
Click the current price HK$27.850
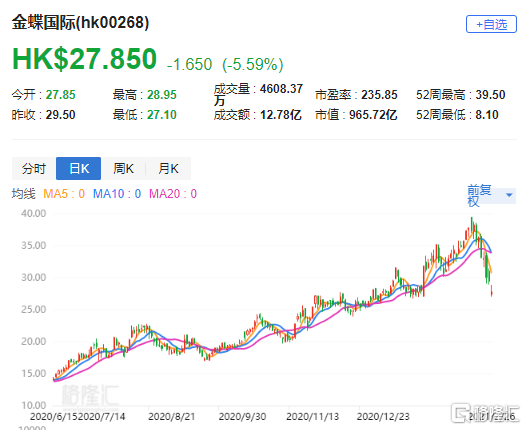[85, 59]
